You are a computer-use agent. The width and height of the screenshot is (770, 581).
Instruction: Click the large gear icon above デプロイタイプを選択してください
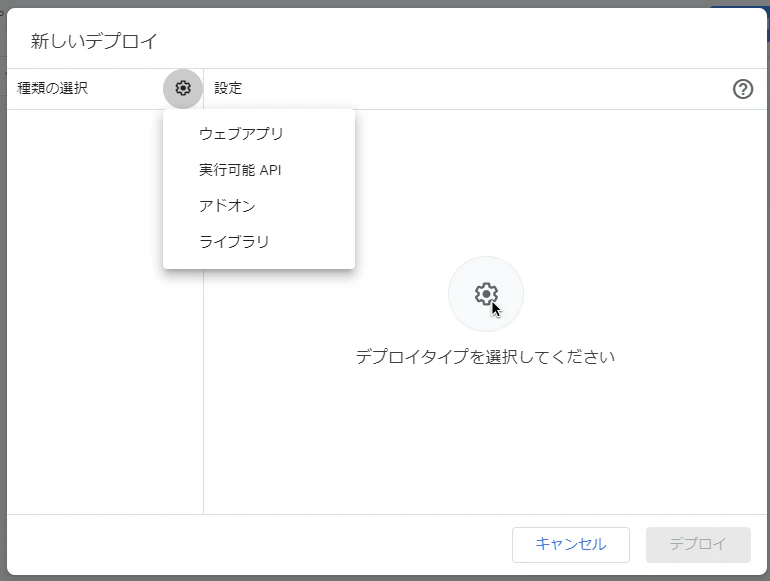(486, 294)
